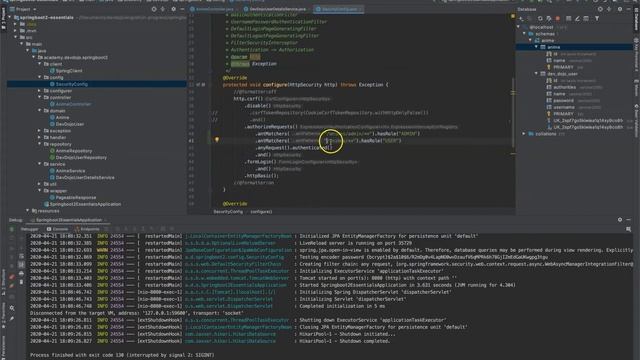Collapse the service package arrow
Screen dimensions: 640x360
point(40,164)
